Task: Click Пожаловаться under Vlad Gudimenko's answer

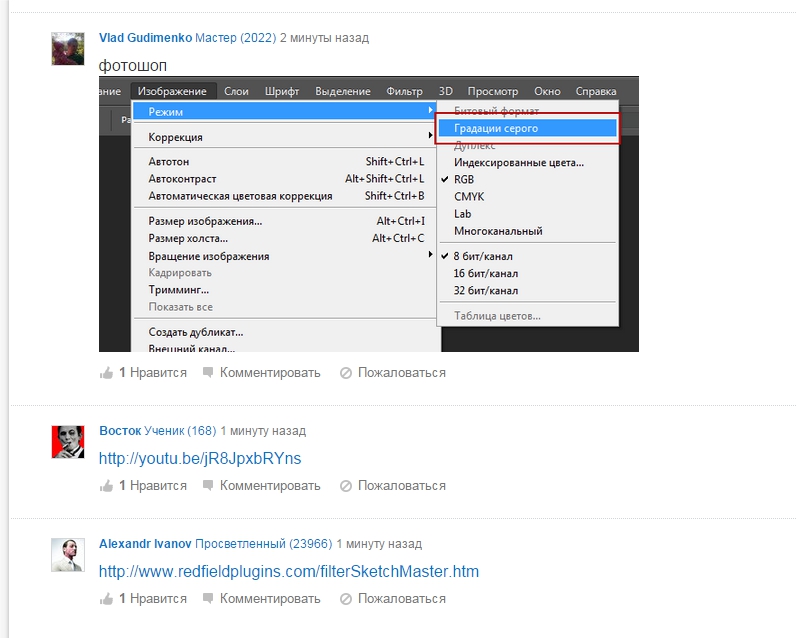Action: [402, 373]
